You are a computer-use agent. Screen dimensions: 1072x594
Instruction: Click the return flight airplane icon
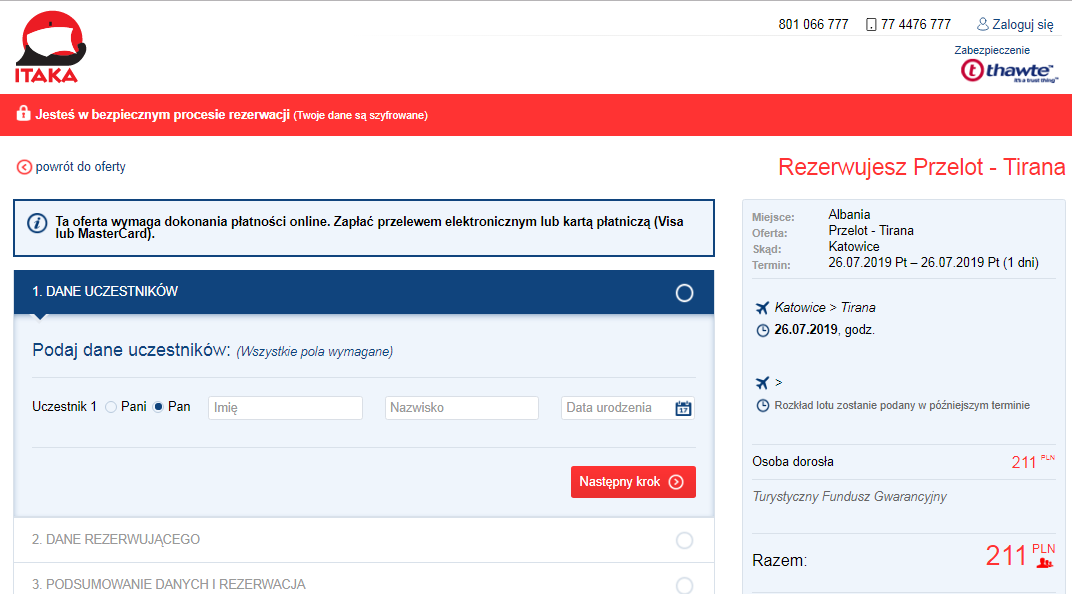tap(762, 383)
